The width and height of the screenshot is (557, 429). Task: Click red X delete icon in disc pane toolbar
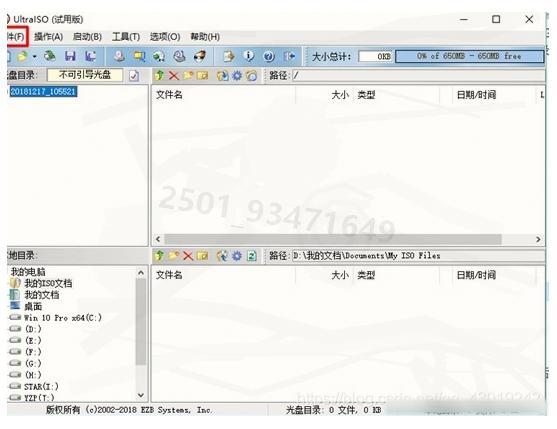tap(174, 75)
